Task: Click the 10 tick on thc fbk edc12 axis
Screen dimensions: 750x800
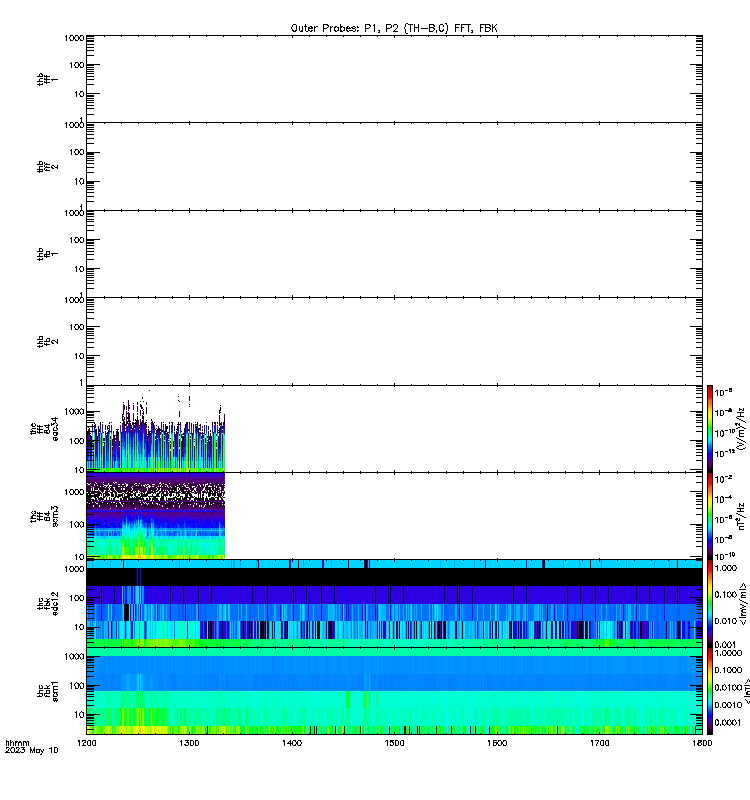Action: tap(79, 627)
